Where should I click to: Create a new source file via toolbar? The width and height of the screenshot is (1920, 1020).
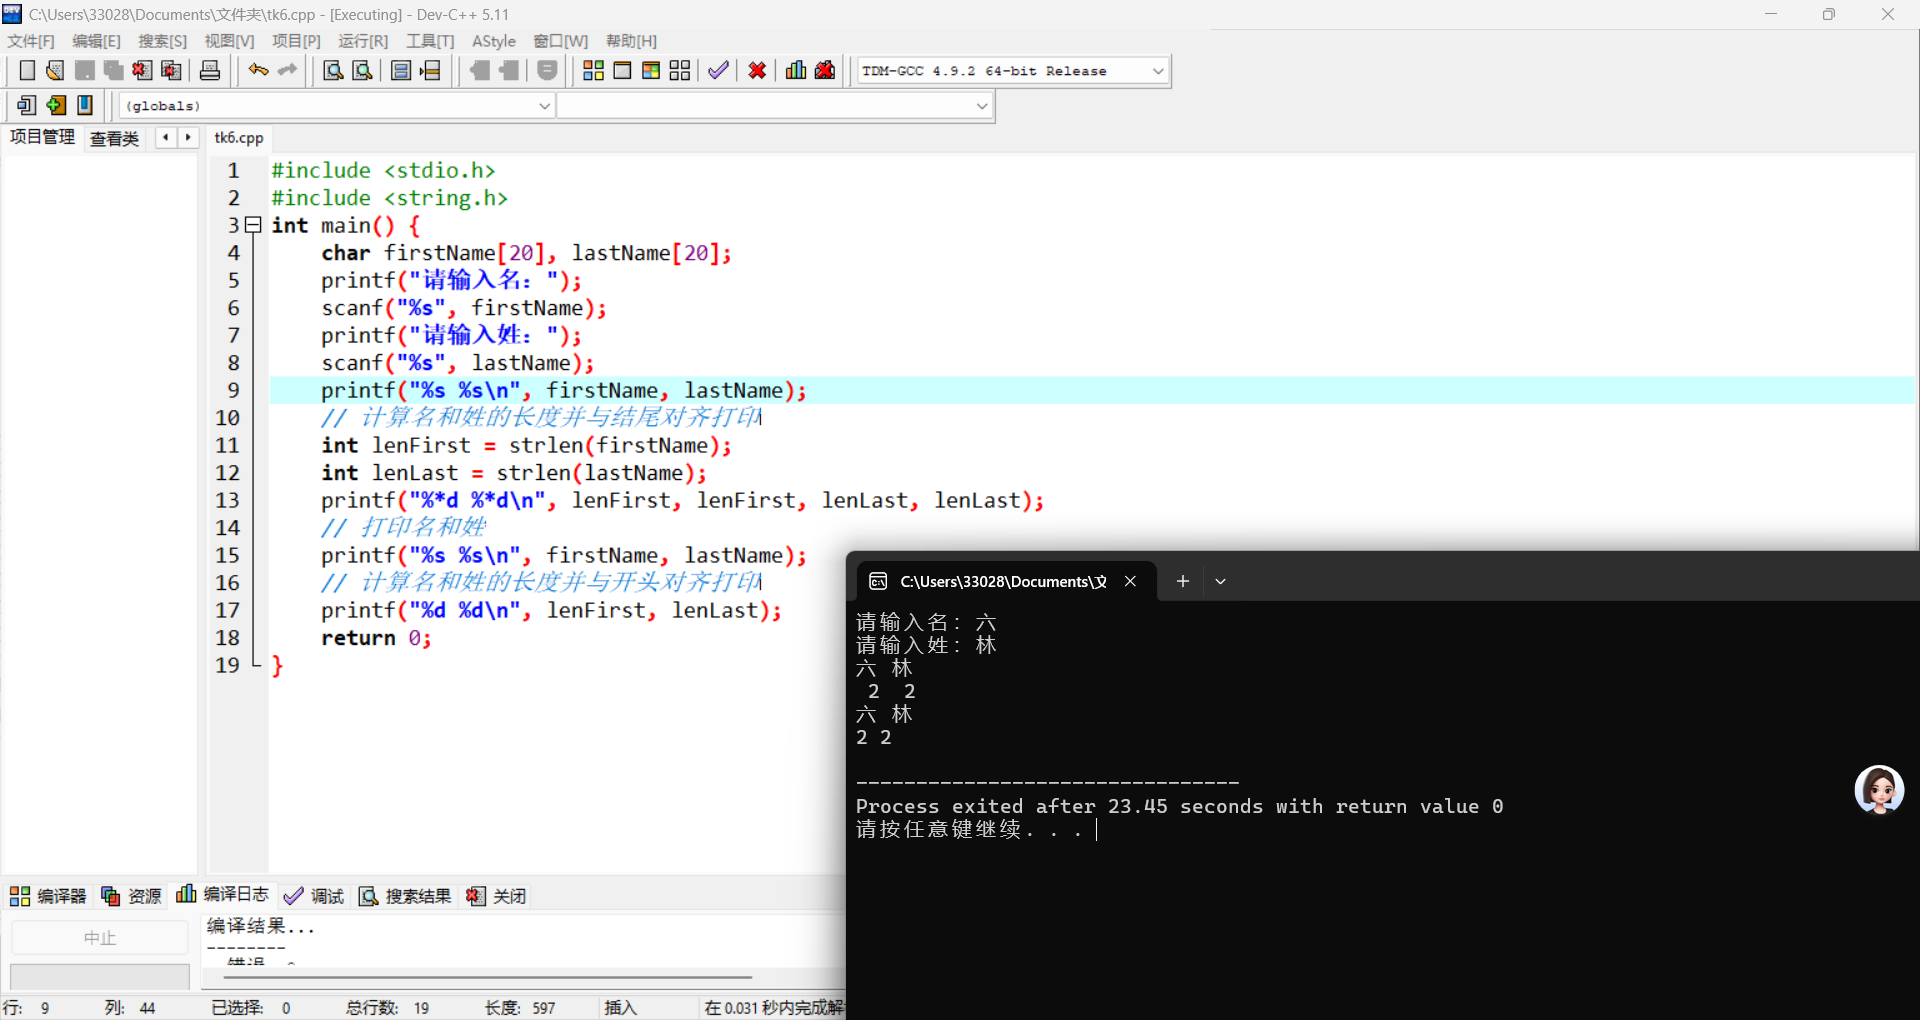pyautogui.click(x=27, y=70)
